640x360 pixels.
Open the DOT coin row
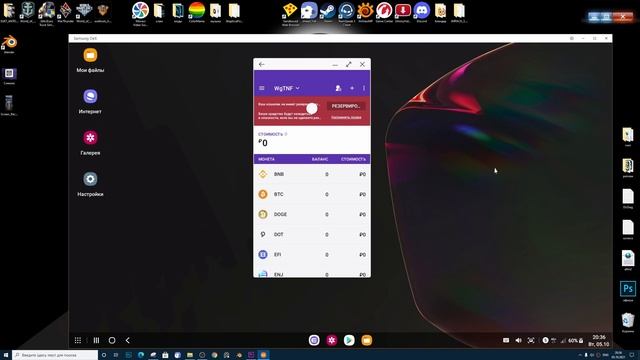[x=312, y=234]
